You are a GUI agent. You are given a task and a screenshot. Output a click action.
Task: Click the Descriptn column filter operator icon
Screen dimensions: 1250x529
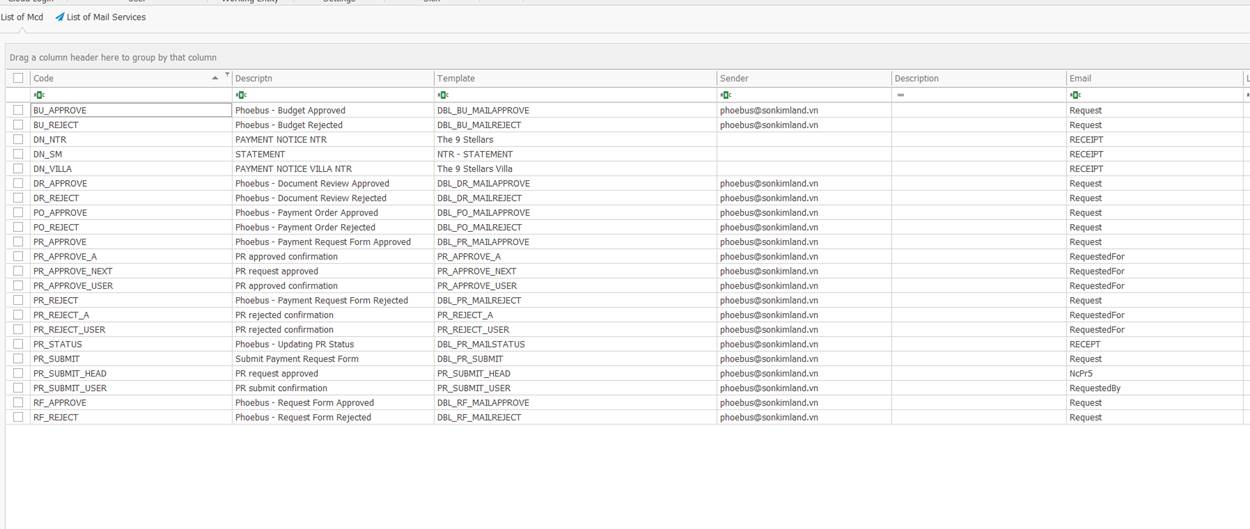(241, 95)
